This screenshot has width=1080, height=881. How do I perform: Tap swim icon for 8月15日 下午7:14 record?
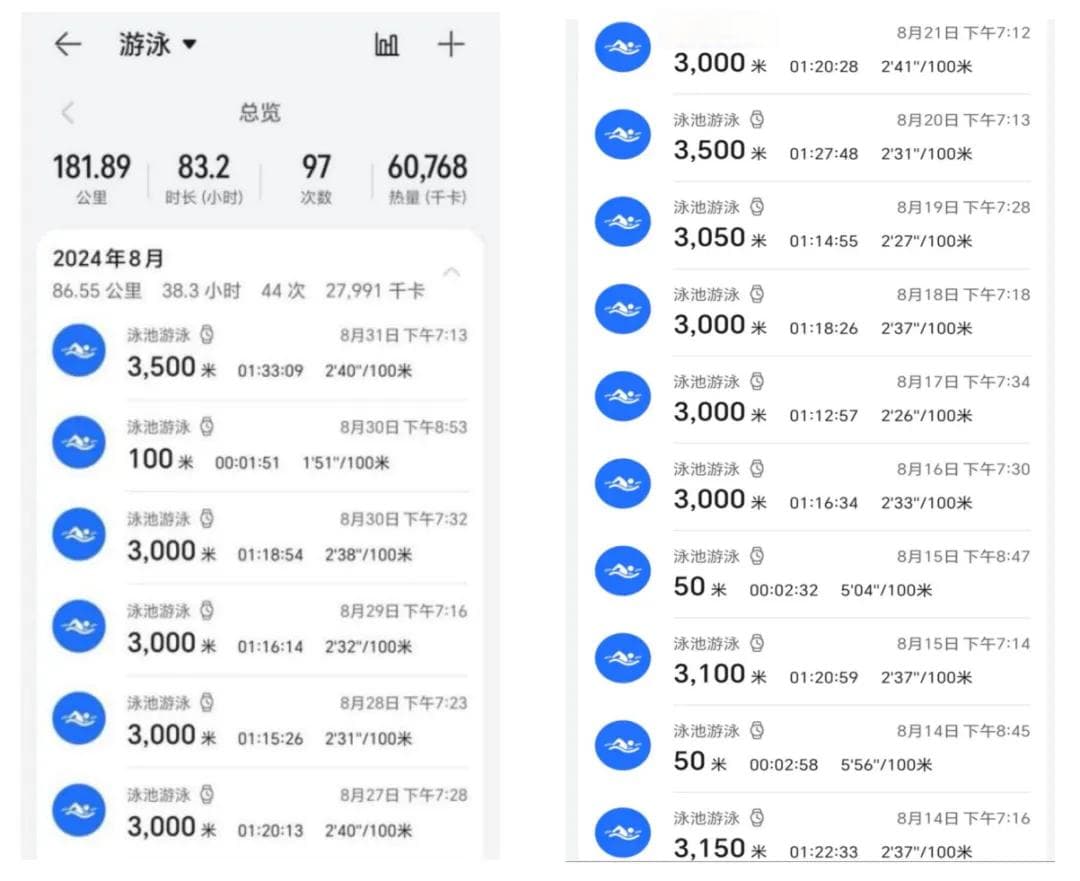click(x=623, y=658)
